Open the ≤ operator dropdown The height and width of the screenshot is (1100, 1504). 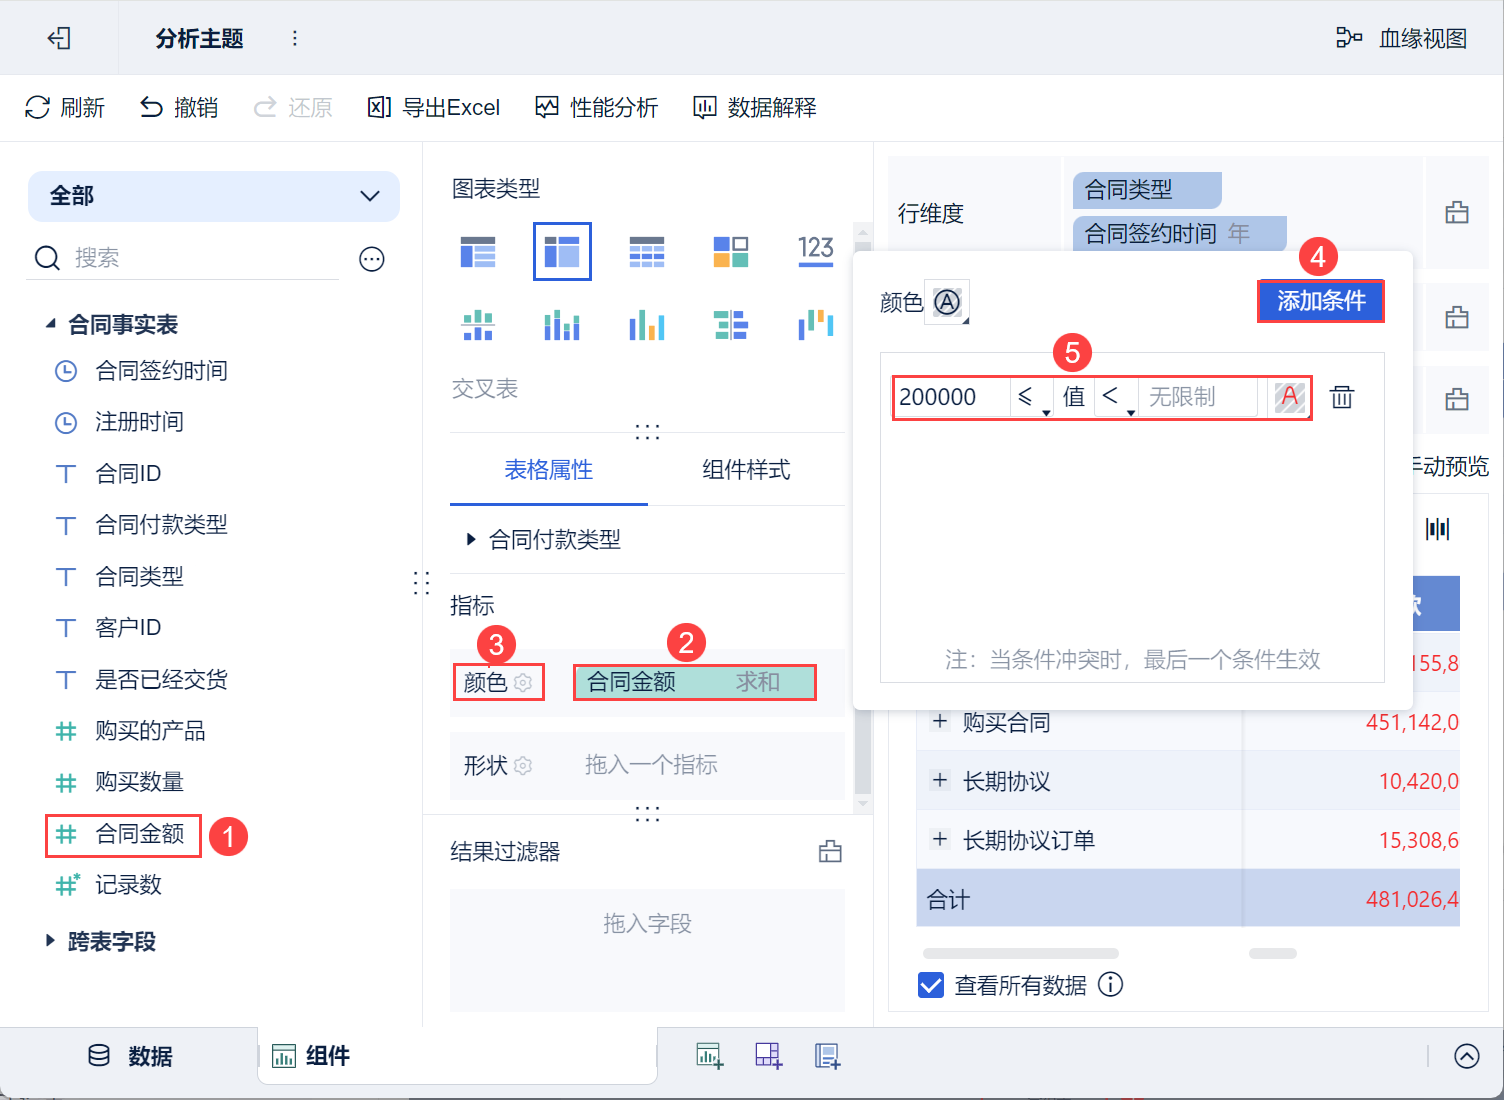(x=1031, y=397)
